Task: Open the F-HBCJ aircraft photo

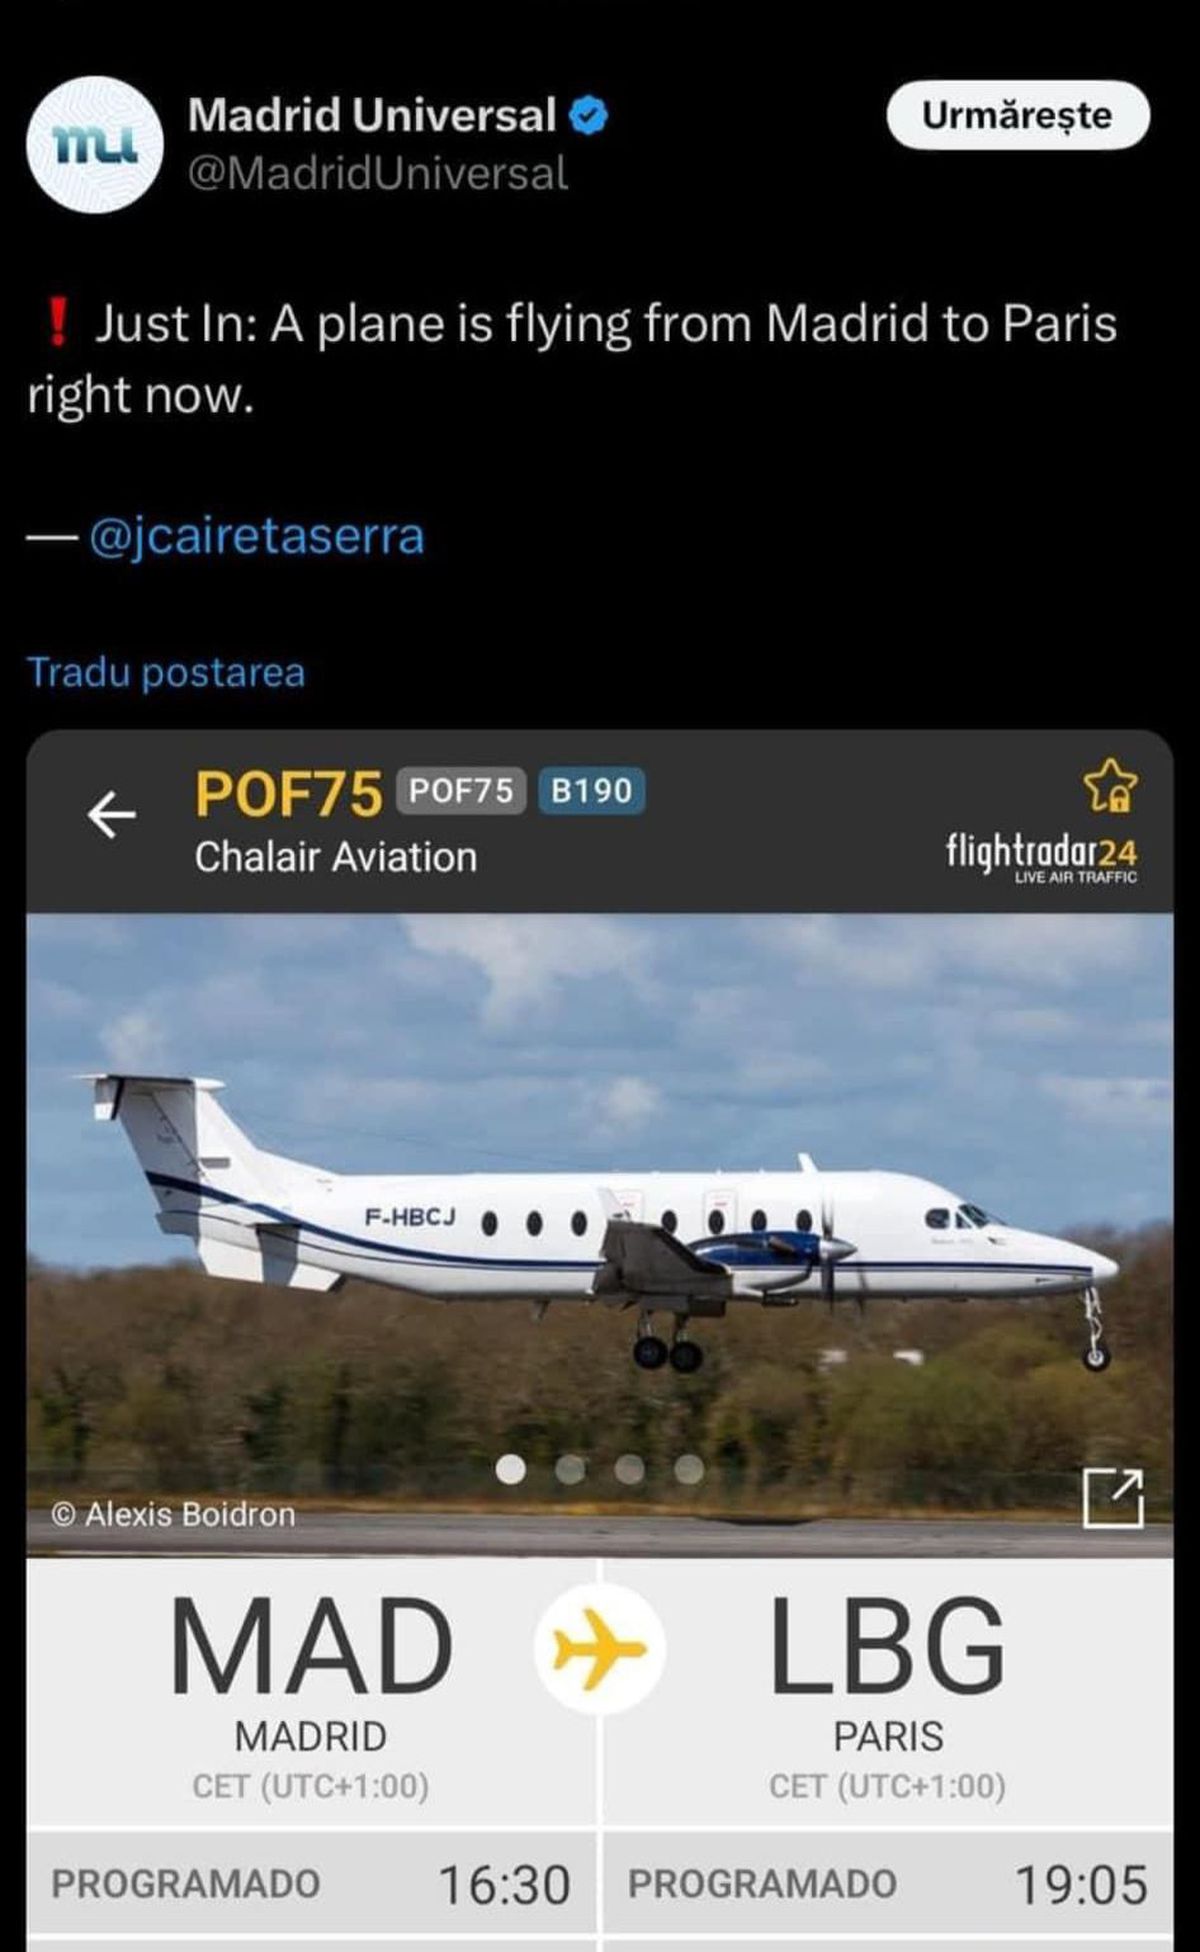Action: coord(600,1234)
